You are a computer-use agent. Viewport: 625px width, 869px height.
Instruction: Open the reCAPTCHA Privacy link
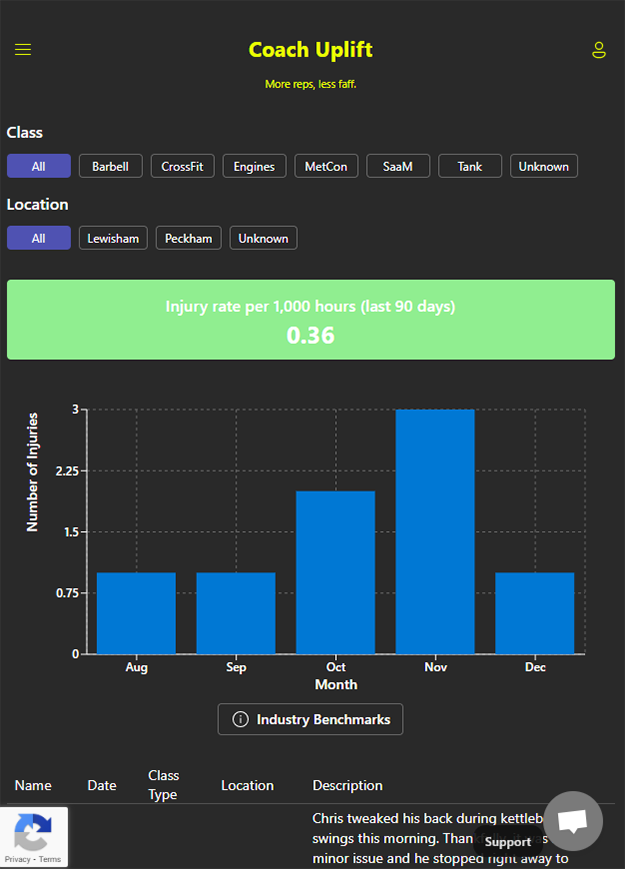[x=17, y=860]
